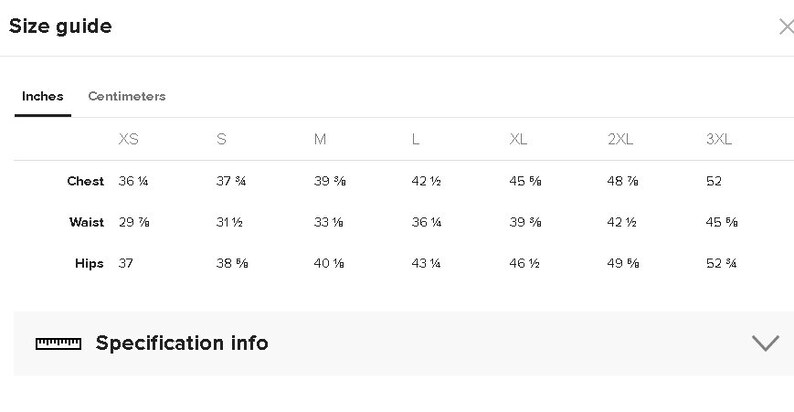Select the Chest row label
Image resolution: width=794 pixels, height=412 pixels.
(85, 181)
